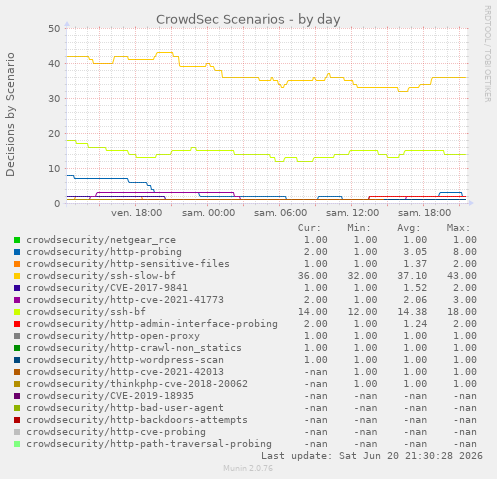497x479 pixels.
Task: Click the 3.05 average for http-probing
Action: point(415,252)
